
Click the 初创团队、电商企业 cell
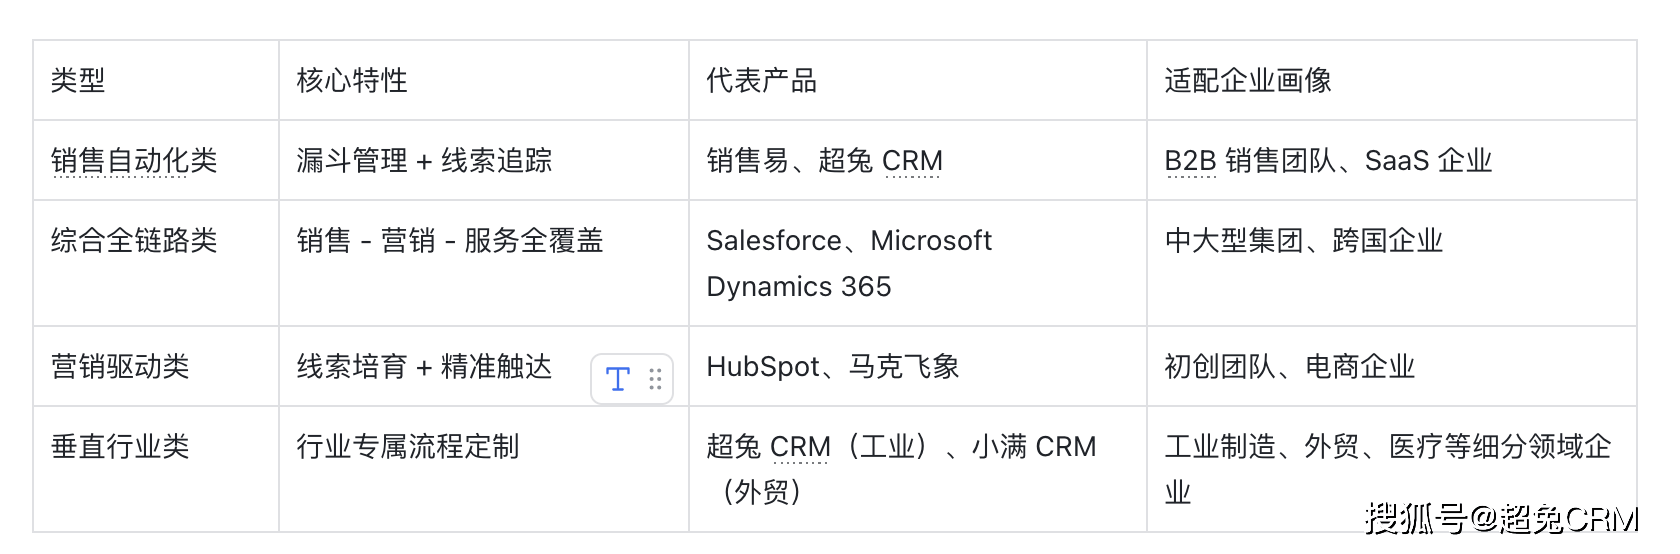1289,367
